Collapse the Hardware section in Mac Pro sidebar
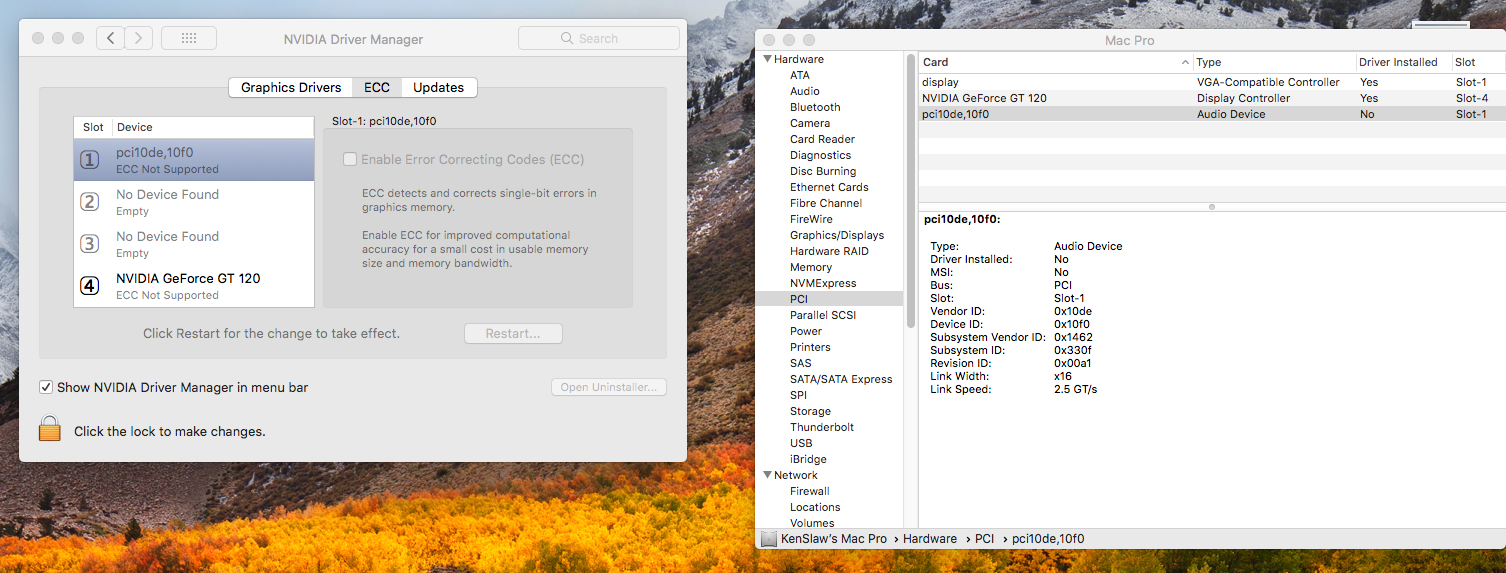This screenshot has height=573, width=1506. [767, 59]
